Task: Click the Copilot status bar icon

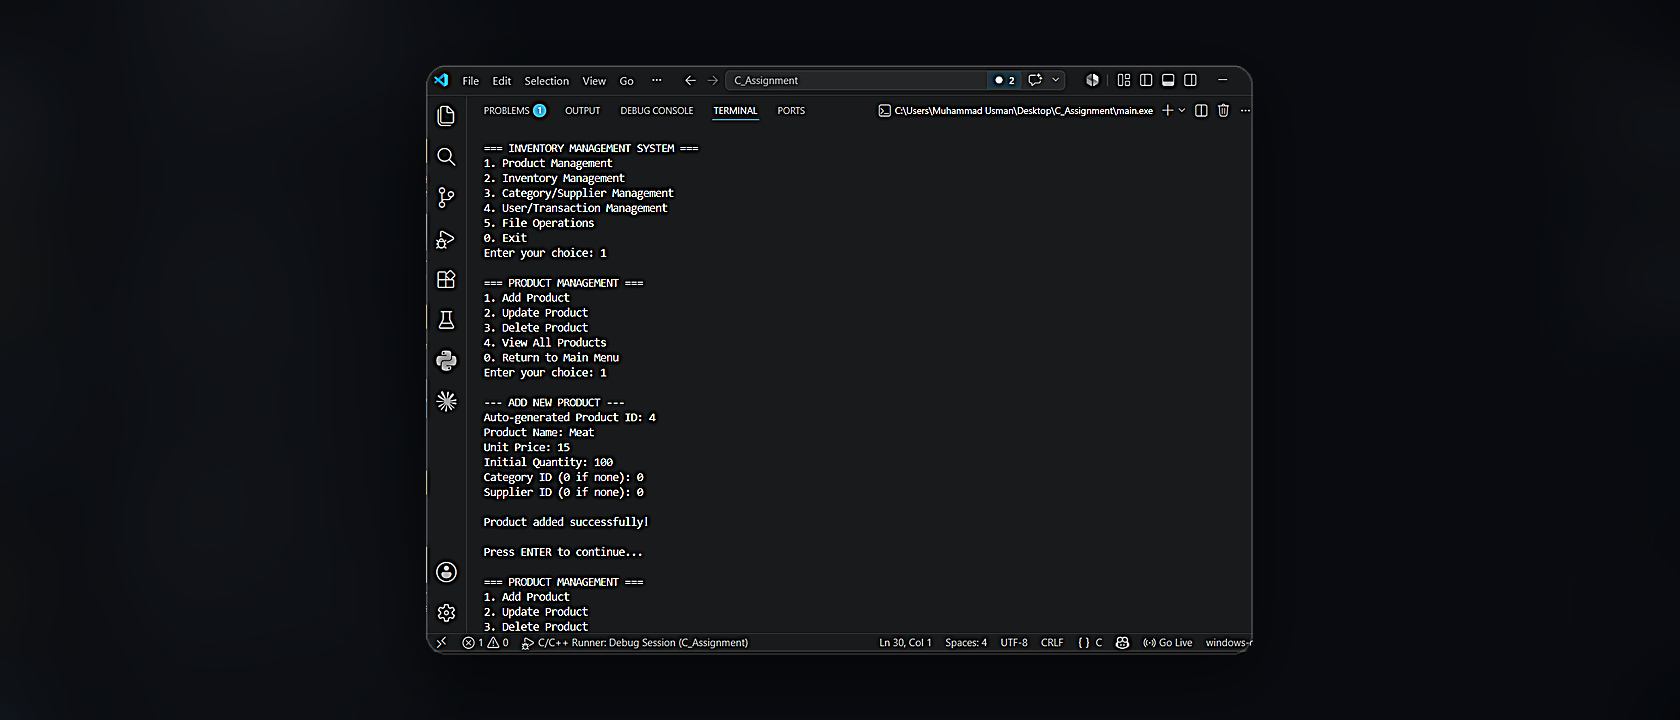Action: point(1122,643)
